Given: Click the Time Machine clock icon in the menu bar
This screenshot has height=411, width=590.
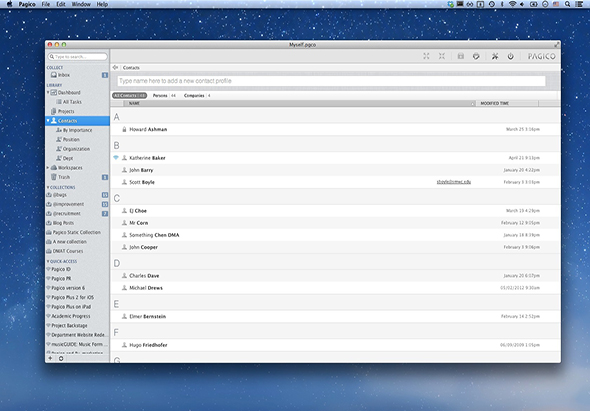Looking at the screenshot, I should [491, 4].
